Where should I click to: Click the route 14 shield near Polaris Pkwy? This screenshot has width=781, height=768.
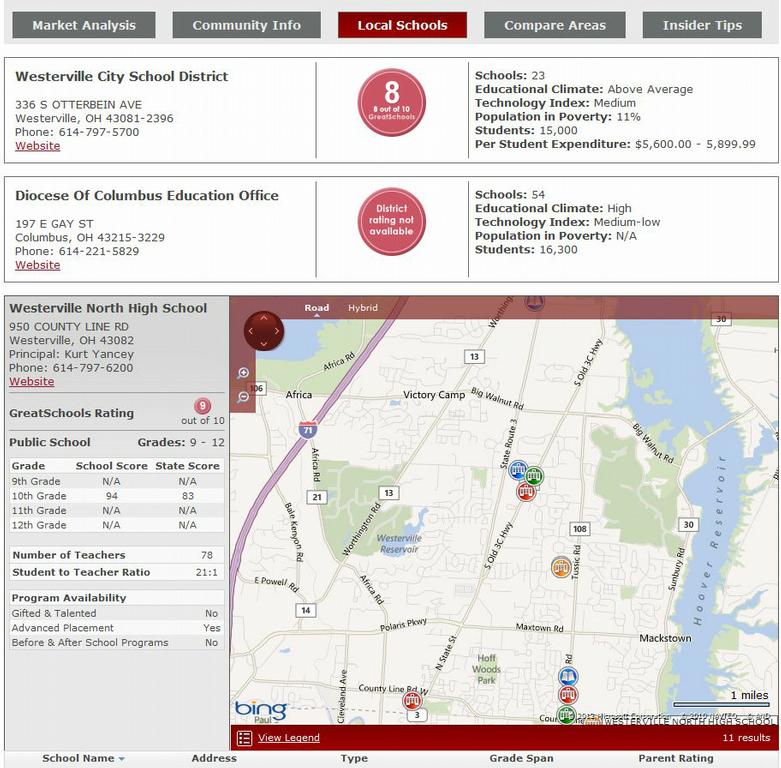(306, 610)
